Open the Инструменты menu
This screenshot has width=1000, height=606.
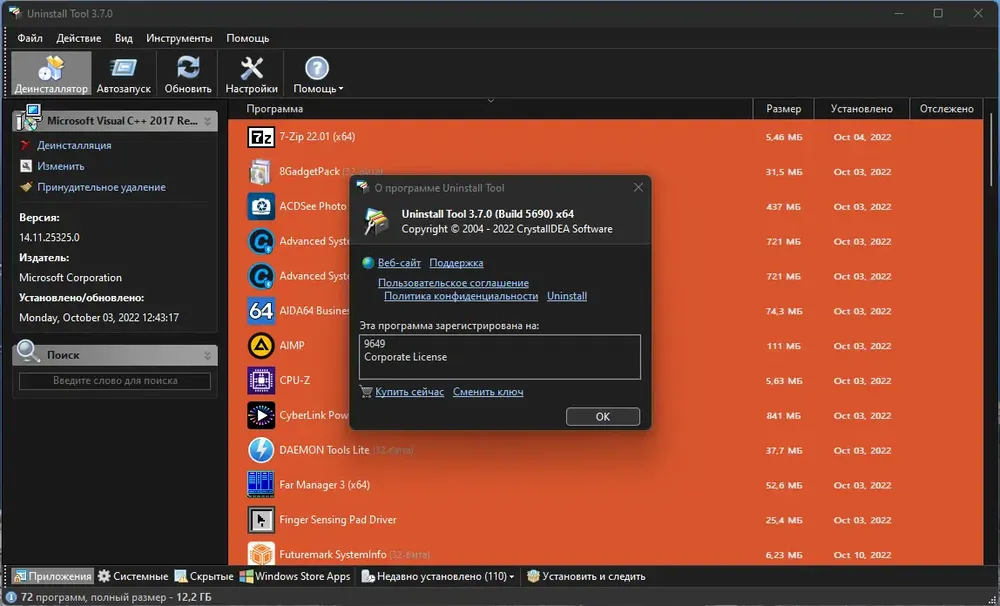(x=179, y=38)
